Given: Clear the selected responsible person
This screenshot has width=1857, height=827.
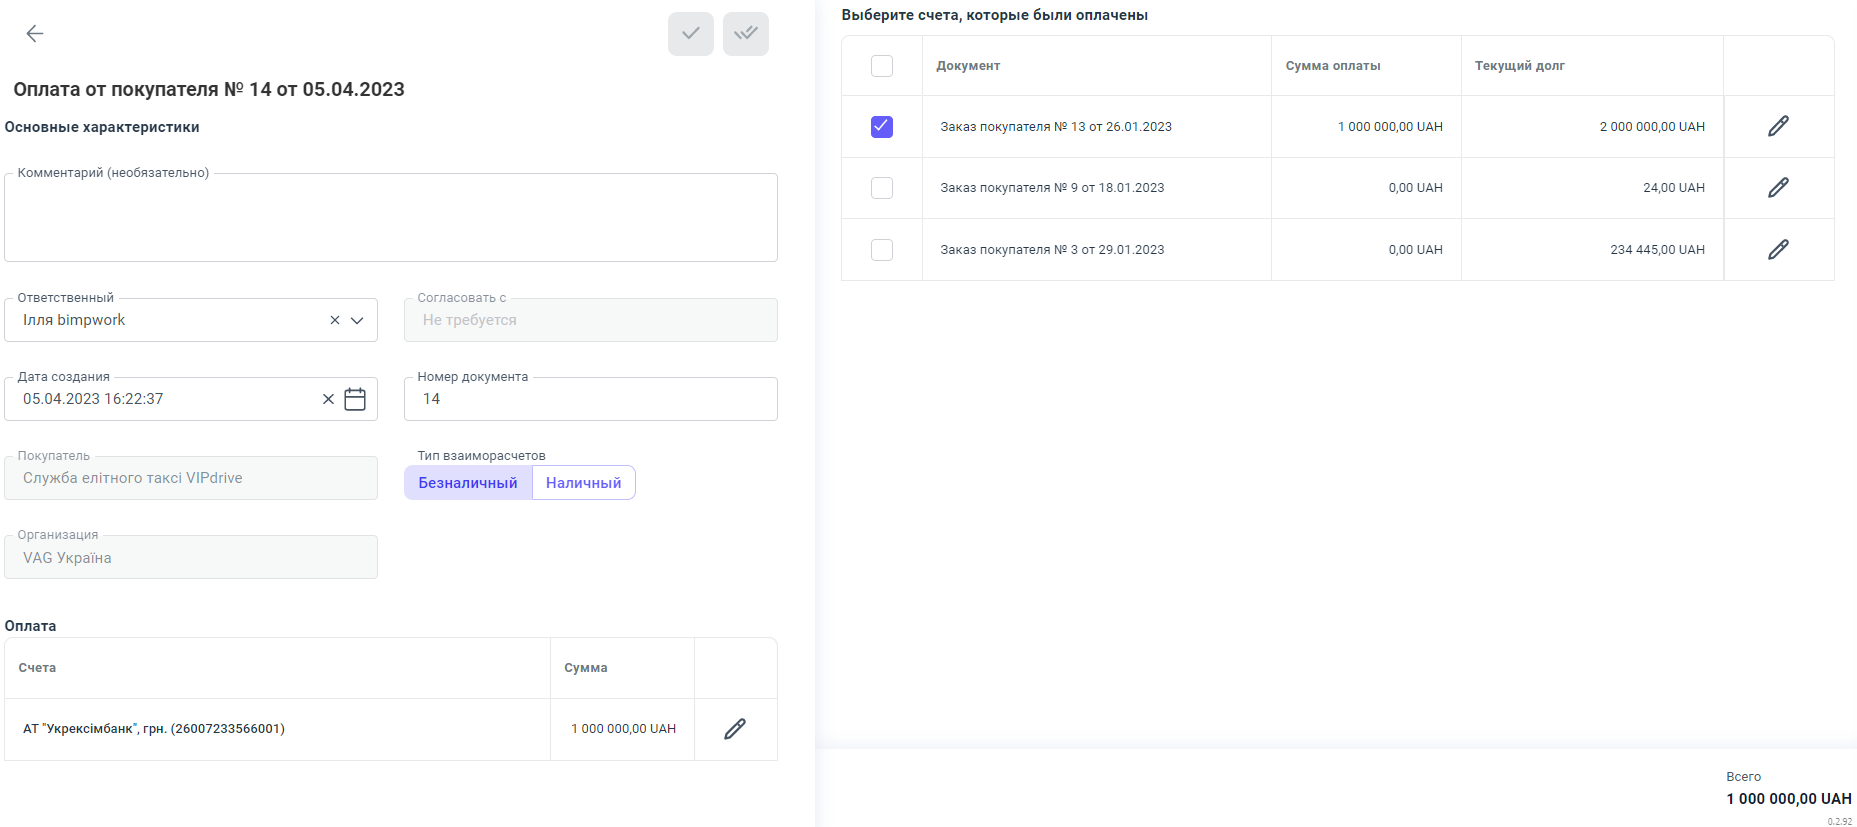Looking at the screenshot, I should pos(335,320).
